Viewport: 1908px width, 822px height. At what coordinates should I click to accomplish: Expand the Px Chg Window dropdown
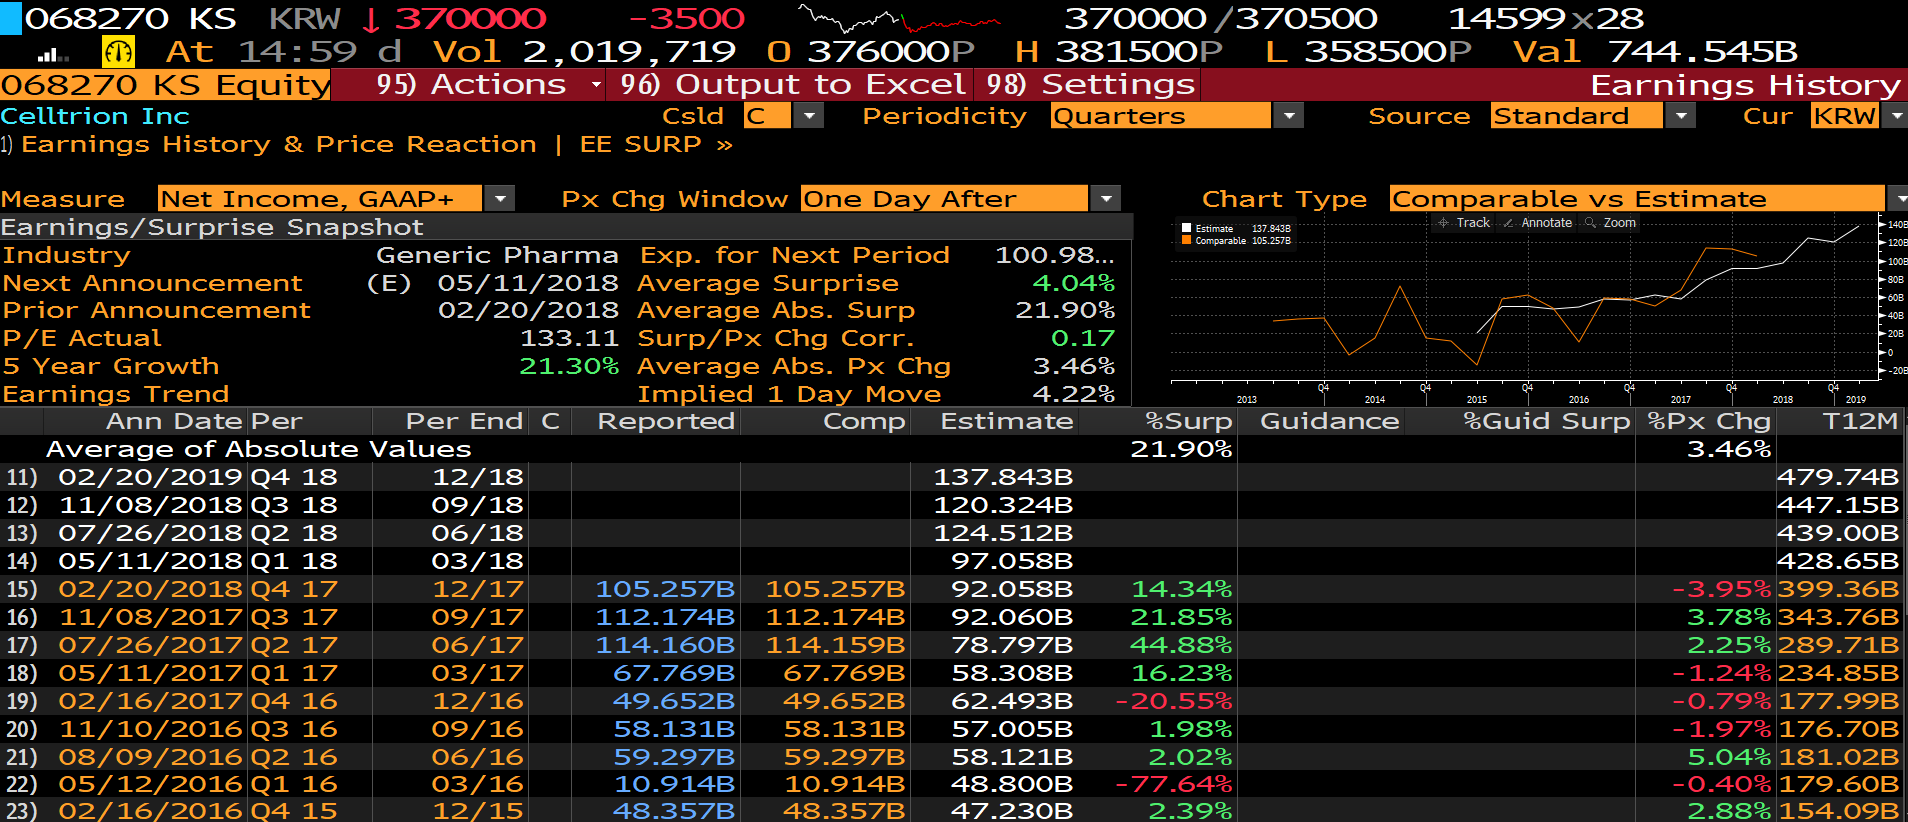[1105, 199]
